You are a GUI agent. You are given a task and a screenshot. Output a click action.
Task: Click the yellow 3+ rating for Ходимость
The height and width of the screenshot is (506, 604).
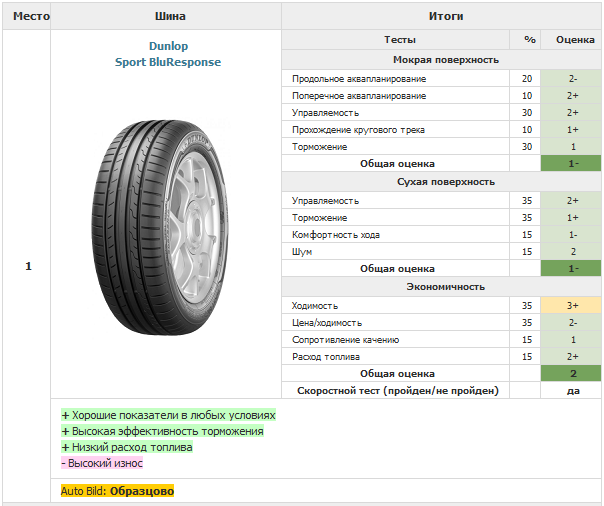[571, 305]
